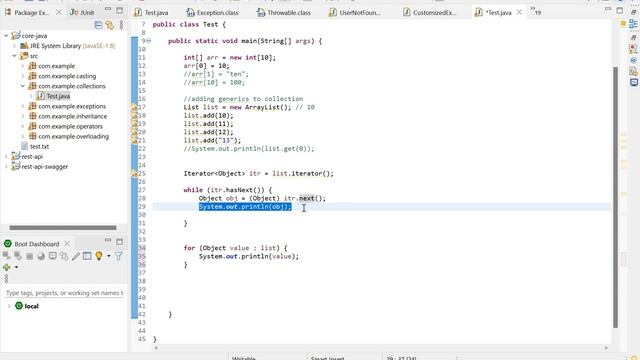Click Boot Dashboard debug start icon
Screen dimensions: 640x360
[18, 256]
